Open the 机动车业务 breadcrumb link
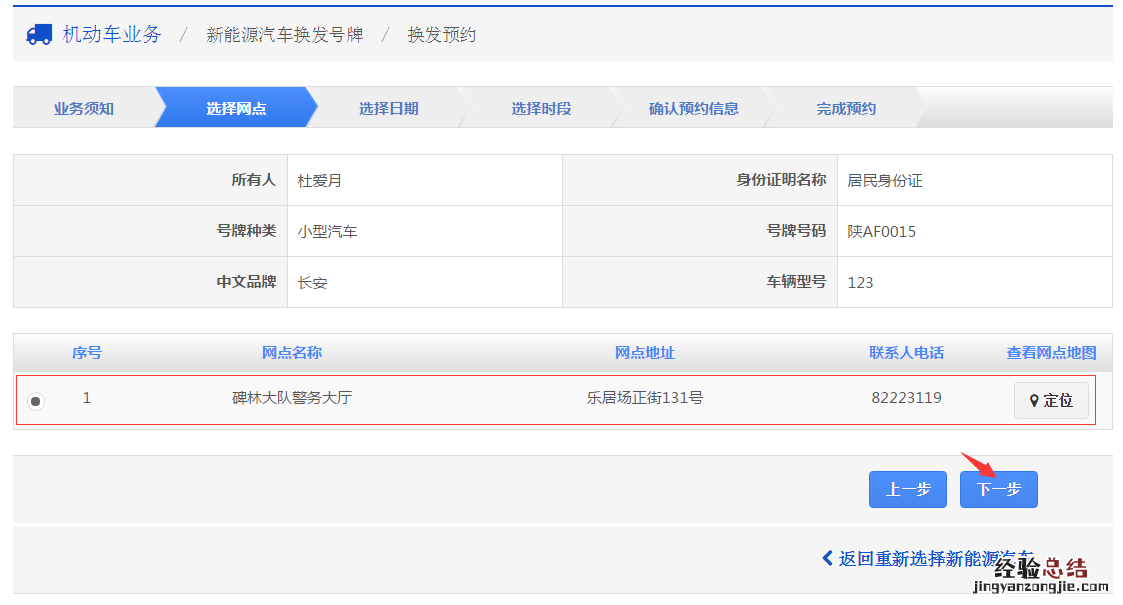The width and height of the screenshot is (1123, 605). click(111, 34)
